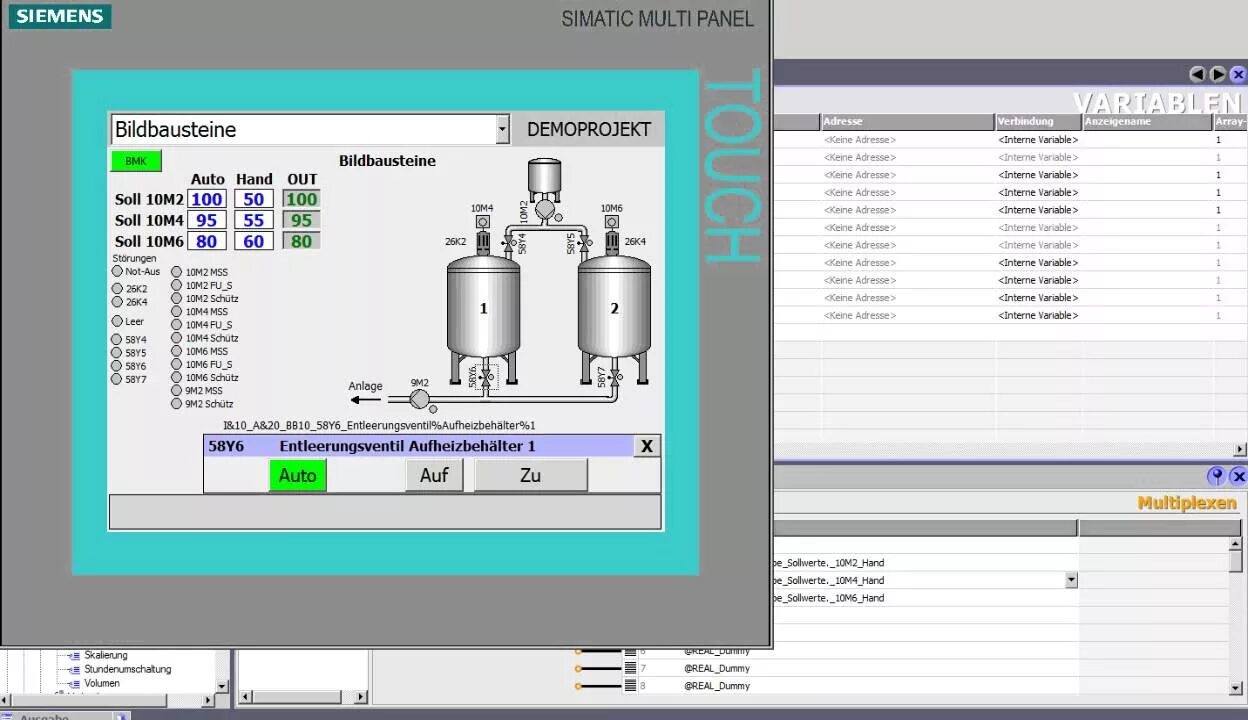This screenshot has width=1248, height=720.
Task: Open the dropdown on the _10M4_Hand row
Action: [x=1071, y=580]
